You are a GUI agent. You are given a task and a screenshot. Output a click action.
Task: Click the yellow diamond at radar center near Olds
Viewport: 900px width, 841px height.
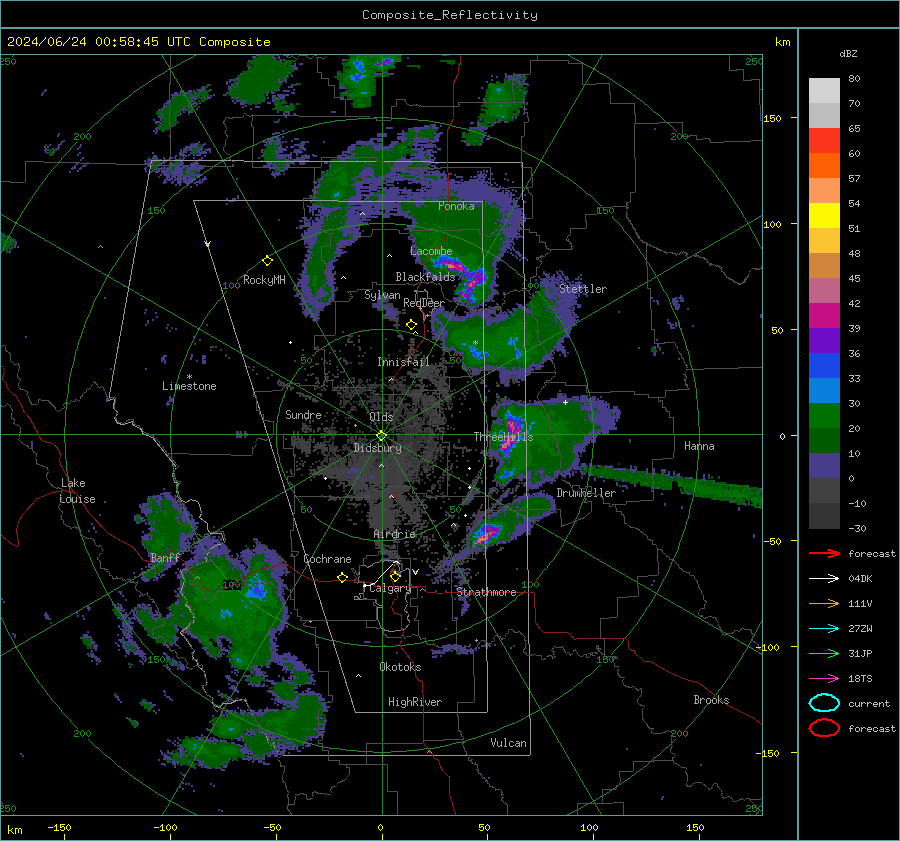tap(381, 436)
